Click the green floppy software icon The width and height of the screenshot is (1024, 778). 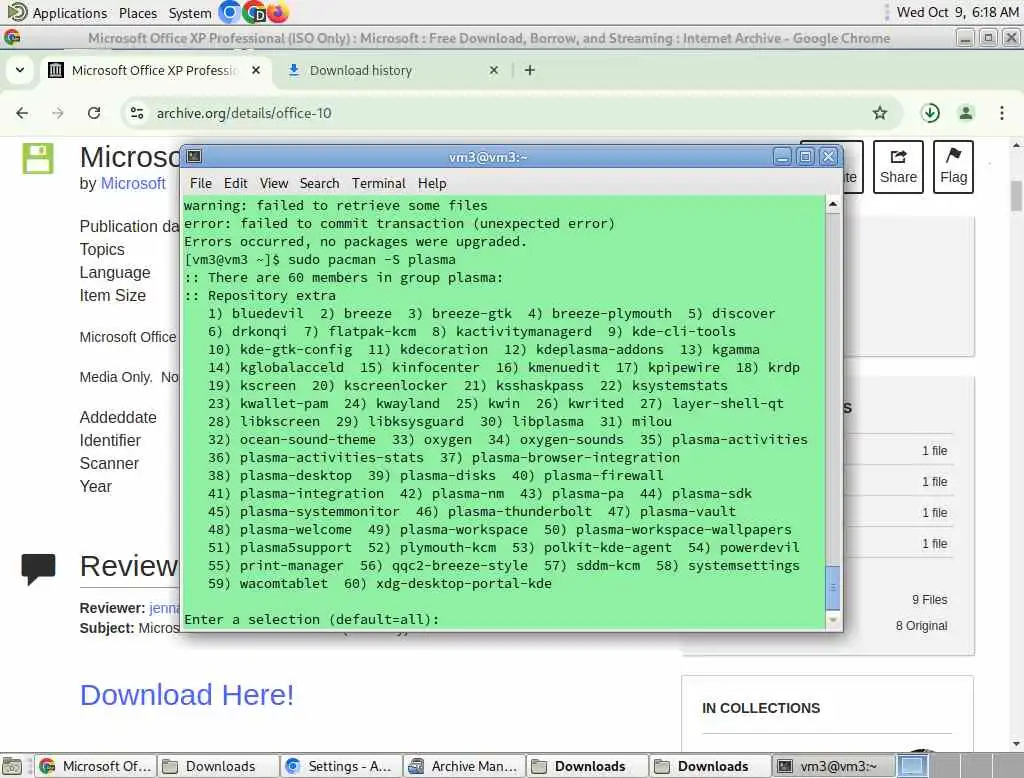38,159
